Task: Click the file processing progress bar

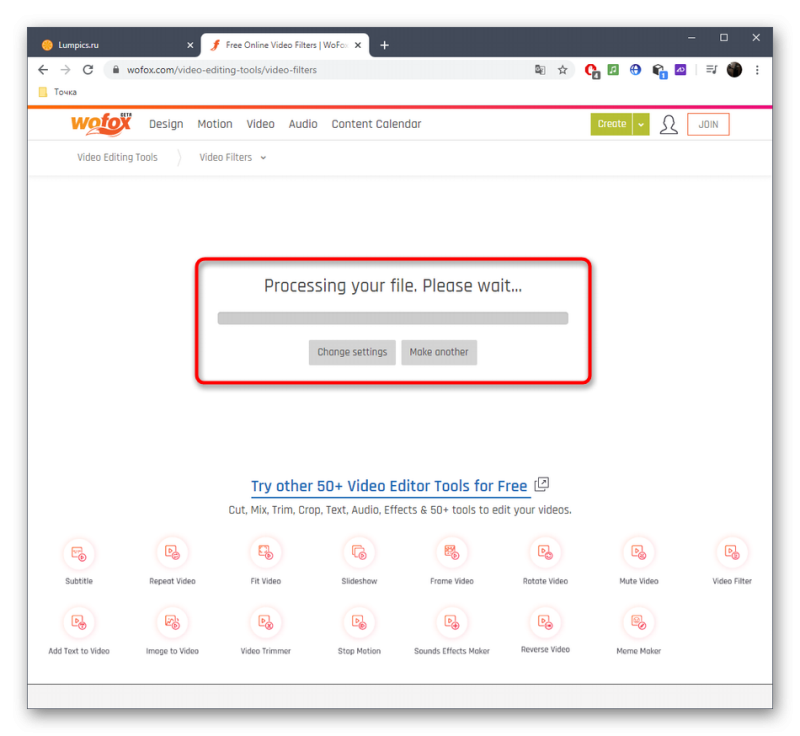Action: point(393,318)
